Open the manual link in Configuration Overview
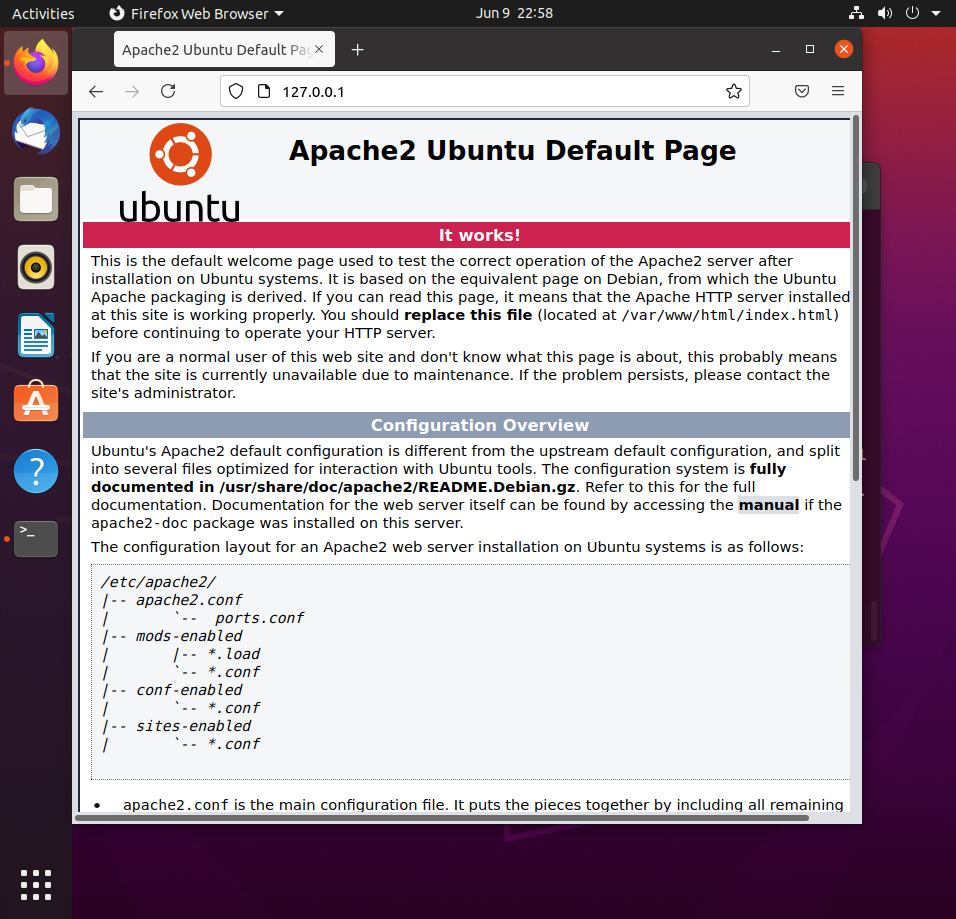Screen dimensions: 956x919 pos(768,505)
